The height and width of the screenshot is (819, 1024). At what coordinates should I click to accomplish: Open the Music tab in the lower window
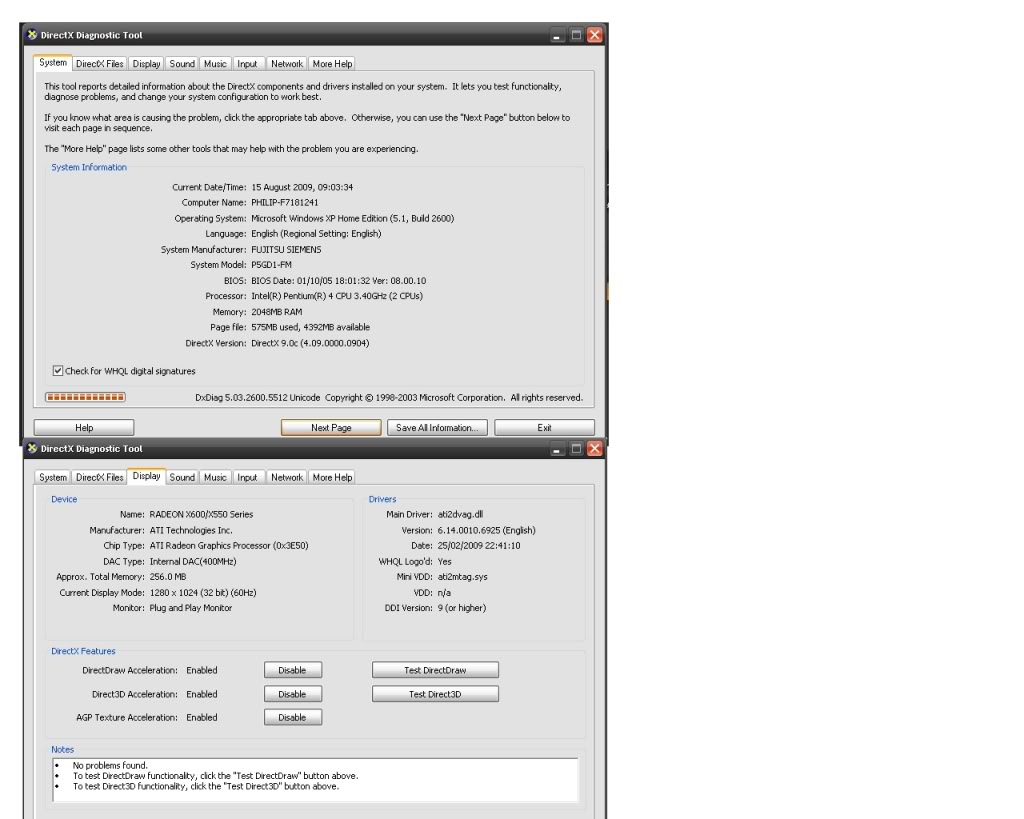(x=216, y=477)
